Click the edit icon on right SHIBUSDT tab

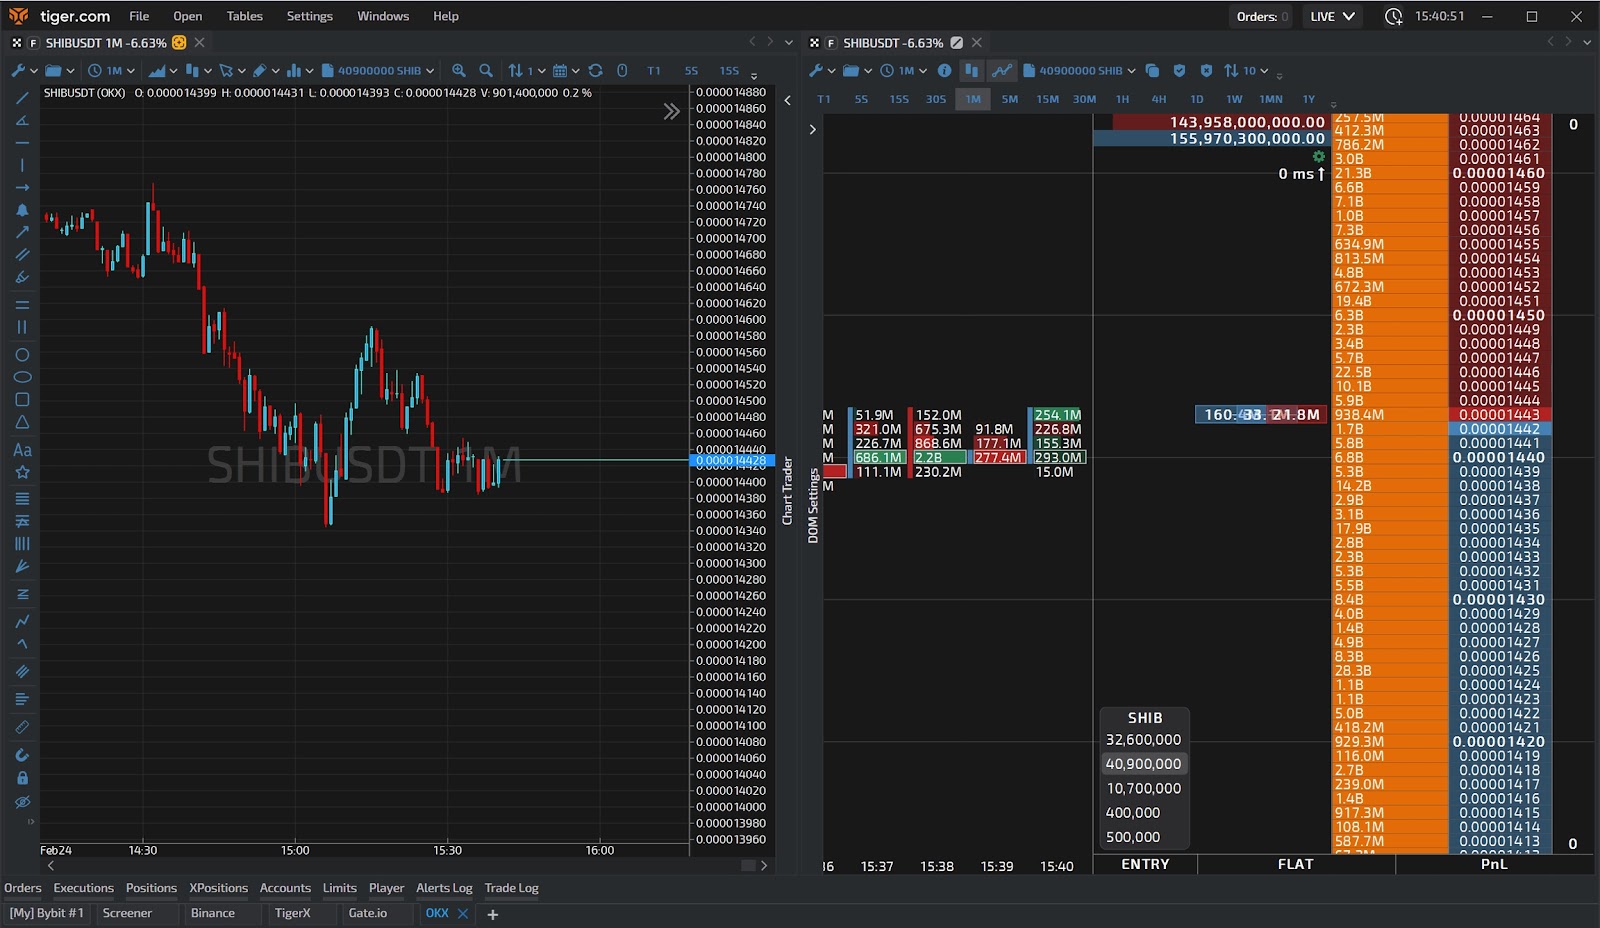pyautogui.click(x=957, y=43)
